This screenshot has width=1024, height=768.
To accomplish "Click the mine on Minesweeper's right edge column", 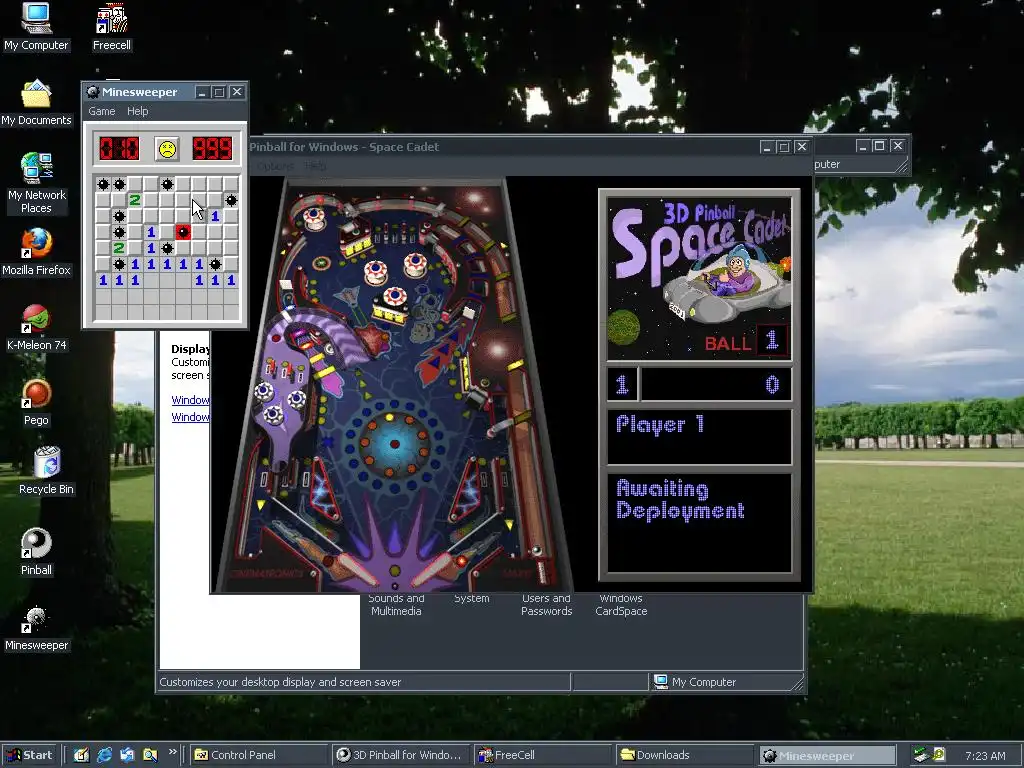I will tap(231, 200).
